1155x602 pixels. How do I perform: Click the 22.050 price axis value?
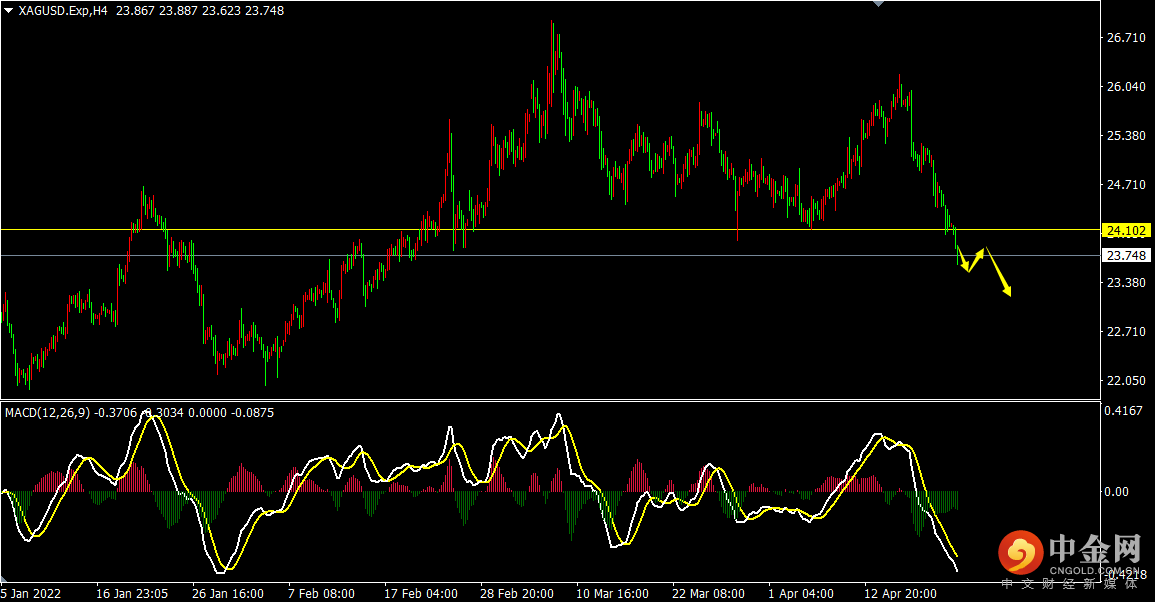[1126, 381]
